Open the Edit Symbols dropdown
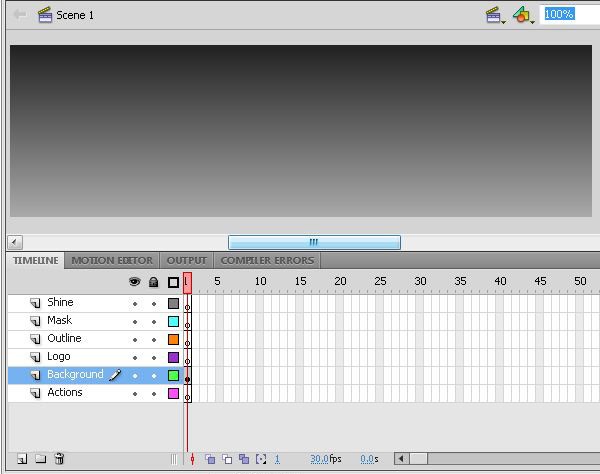The width and height of the screenshot is (600, 474). 523,15
